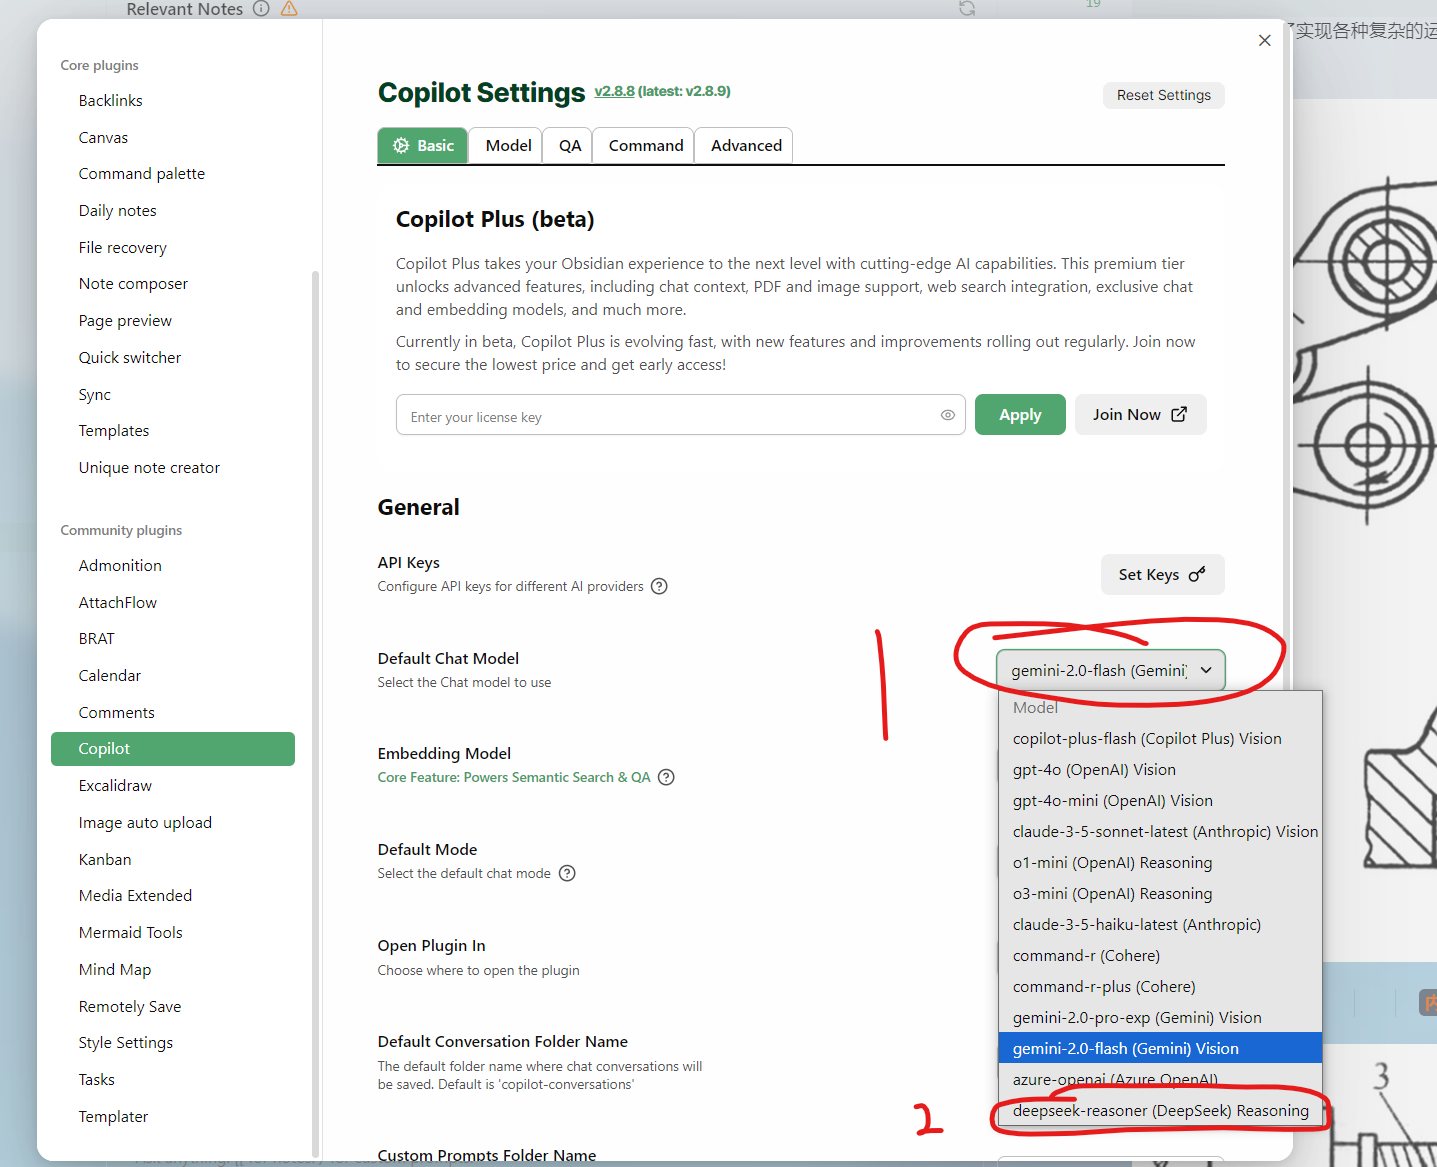Screen dimensions: 1437x1167
Task: Select o3-mini (OpenAI) Reasoning option
Action: click(x=1160, y=894)
